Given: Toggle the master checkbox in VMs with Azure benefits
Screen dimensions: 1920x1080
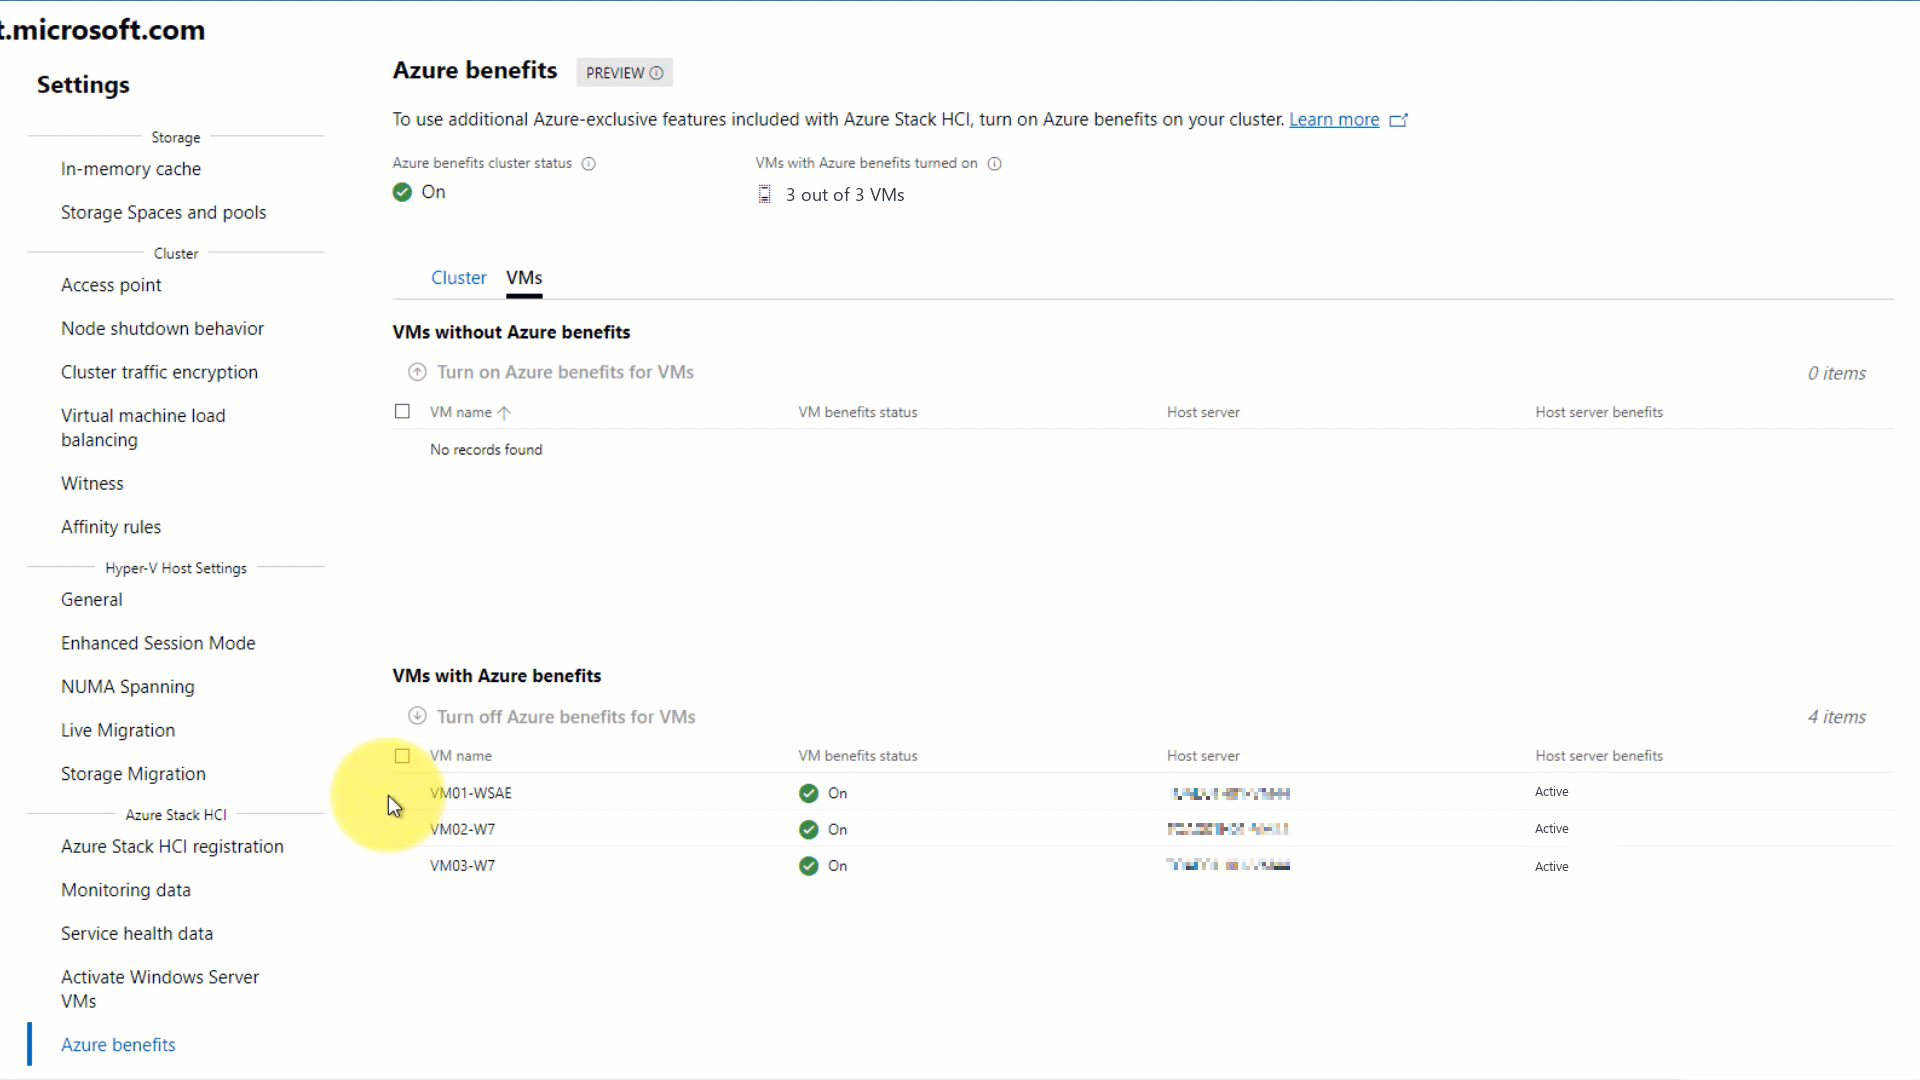Looking at the screenshot, I should coord(404,753).
